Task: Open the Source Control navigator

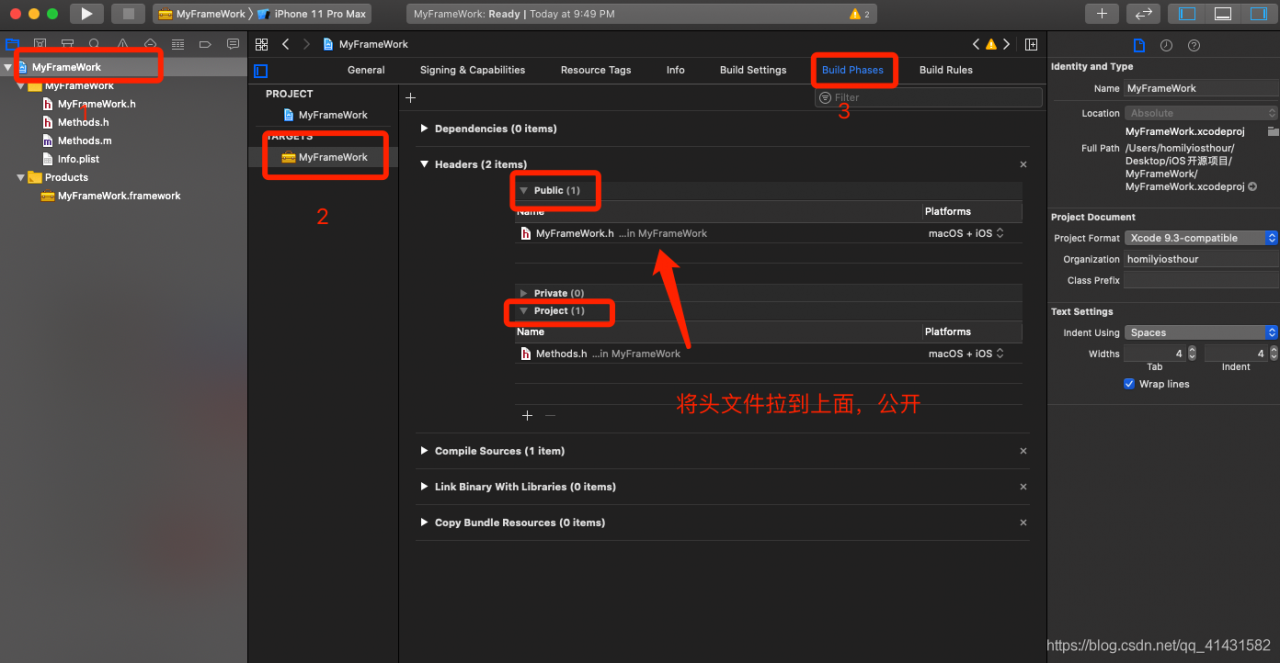Action: click(x=40, y=44)
